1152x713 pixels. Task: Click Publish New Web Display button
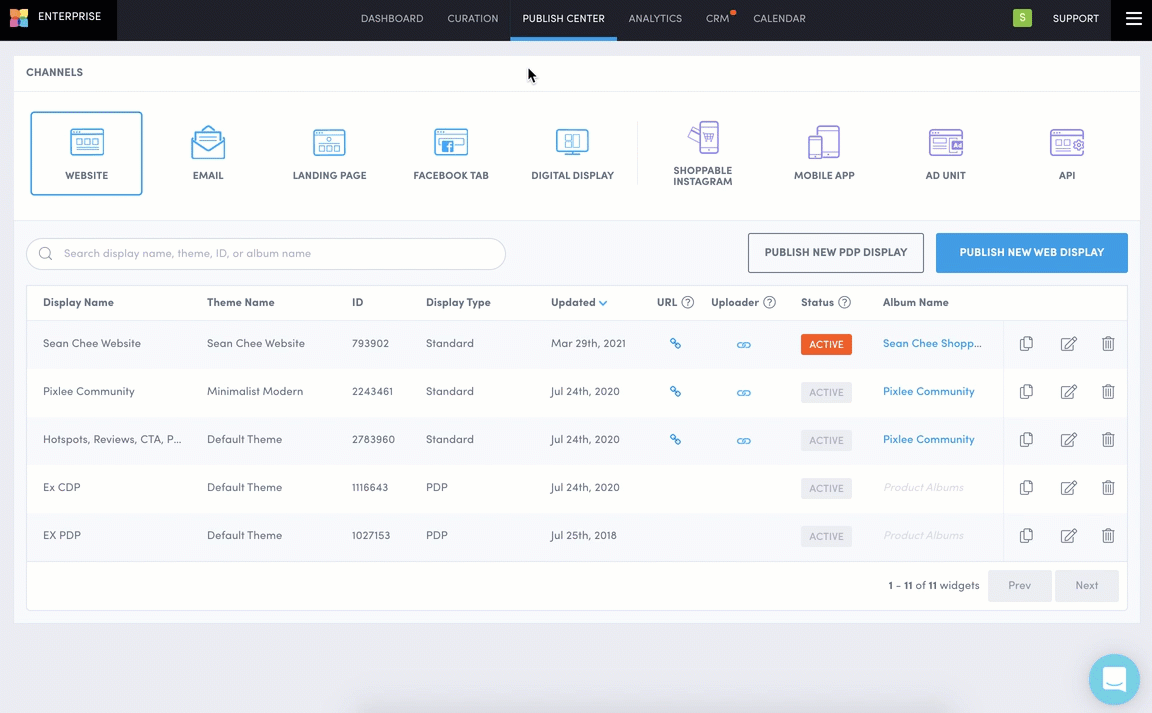coord(1031,253)
